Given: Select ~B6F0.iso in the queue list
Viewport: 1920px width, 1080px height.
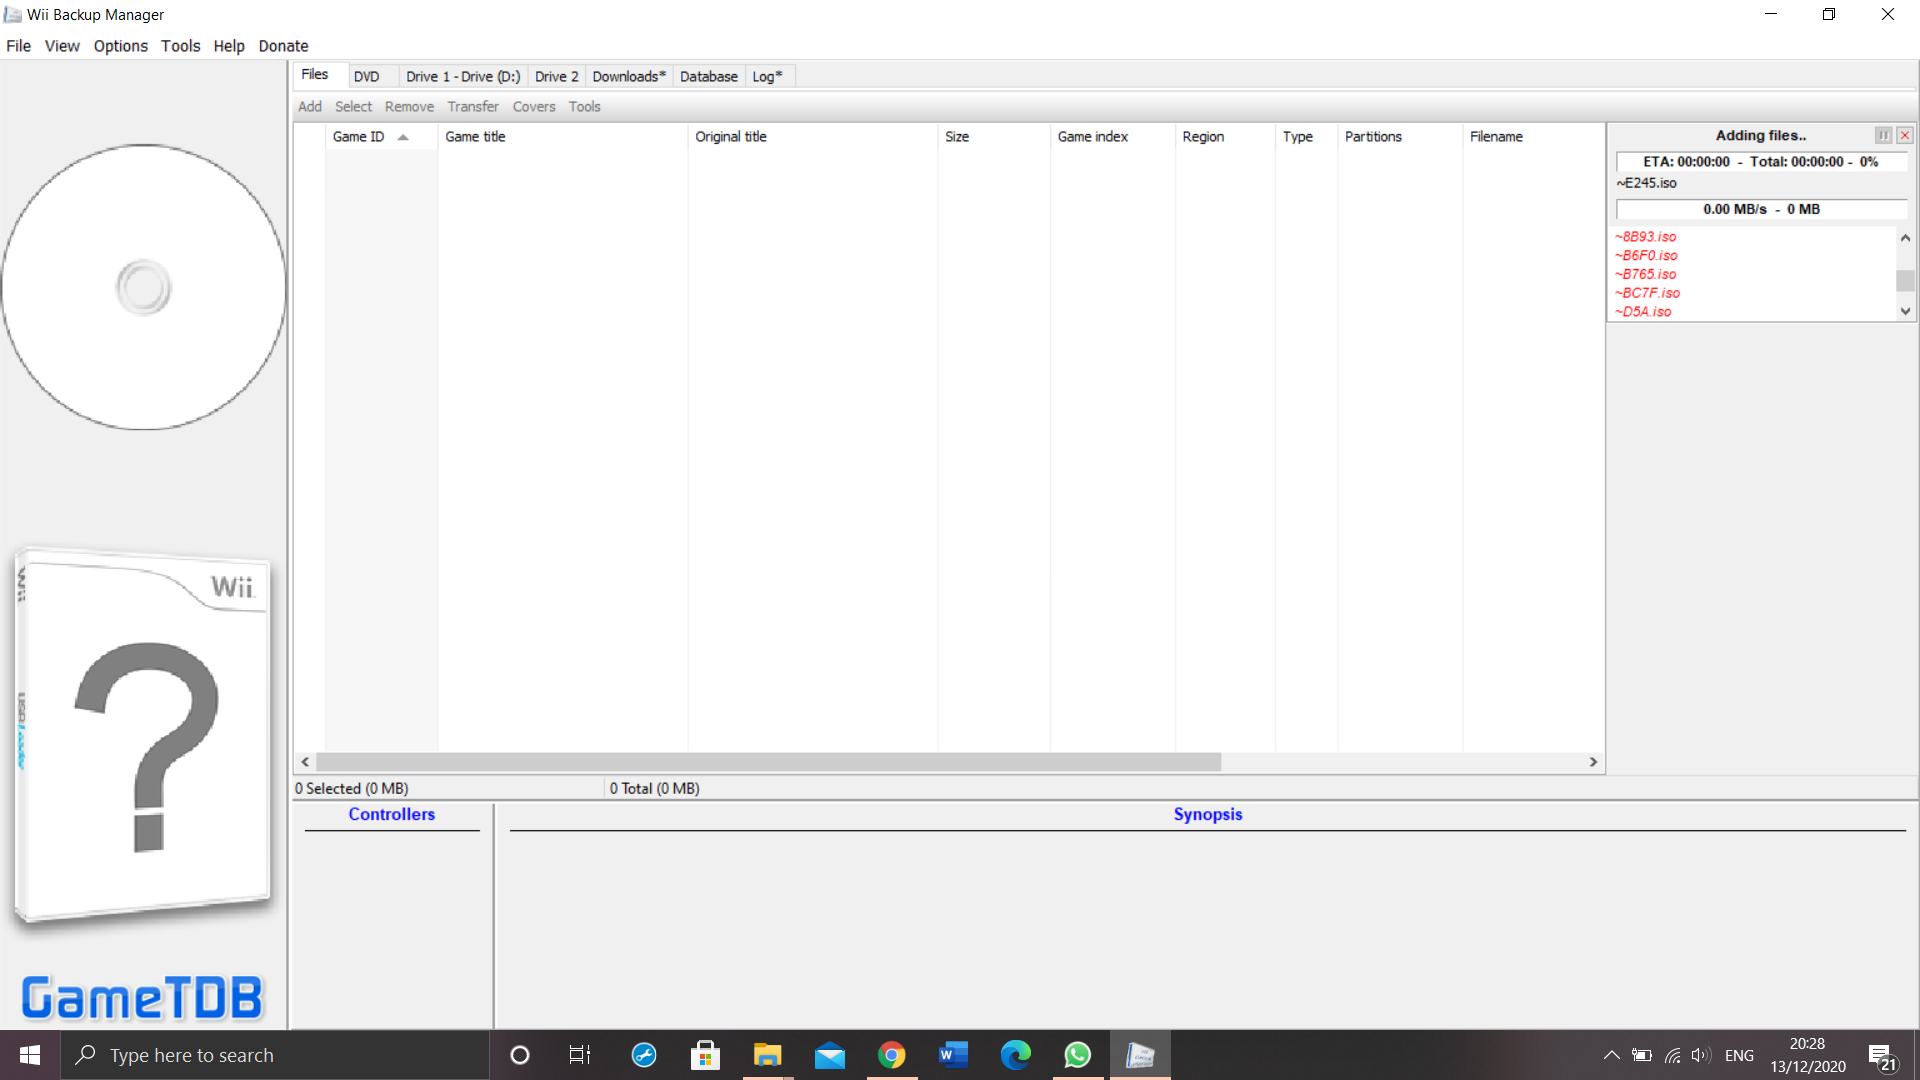Looking at the screenshot, I should (1646, 256).
